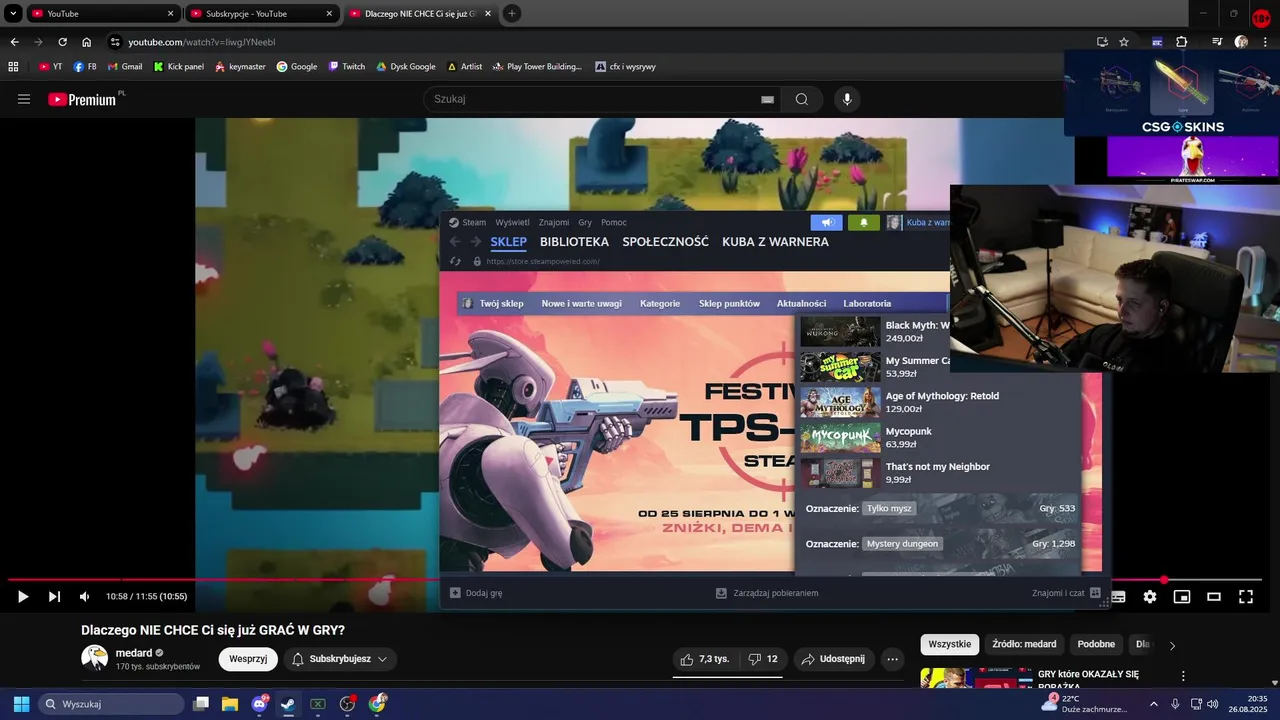Go back in the browser

pos(14,42)
